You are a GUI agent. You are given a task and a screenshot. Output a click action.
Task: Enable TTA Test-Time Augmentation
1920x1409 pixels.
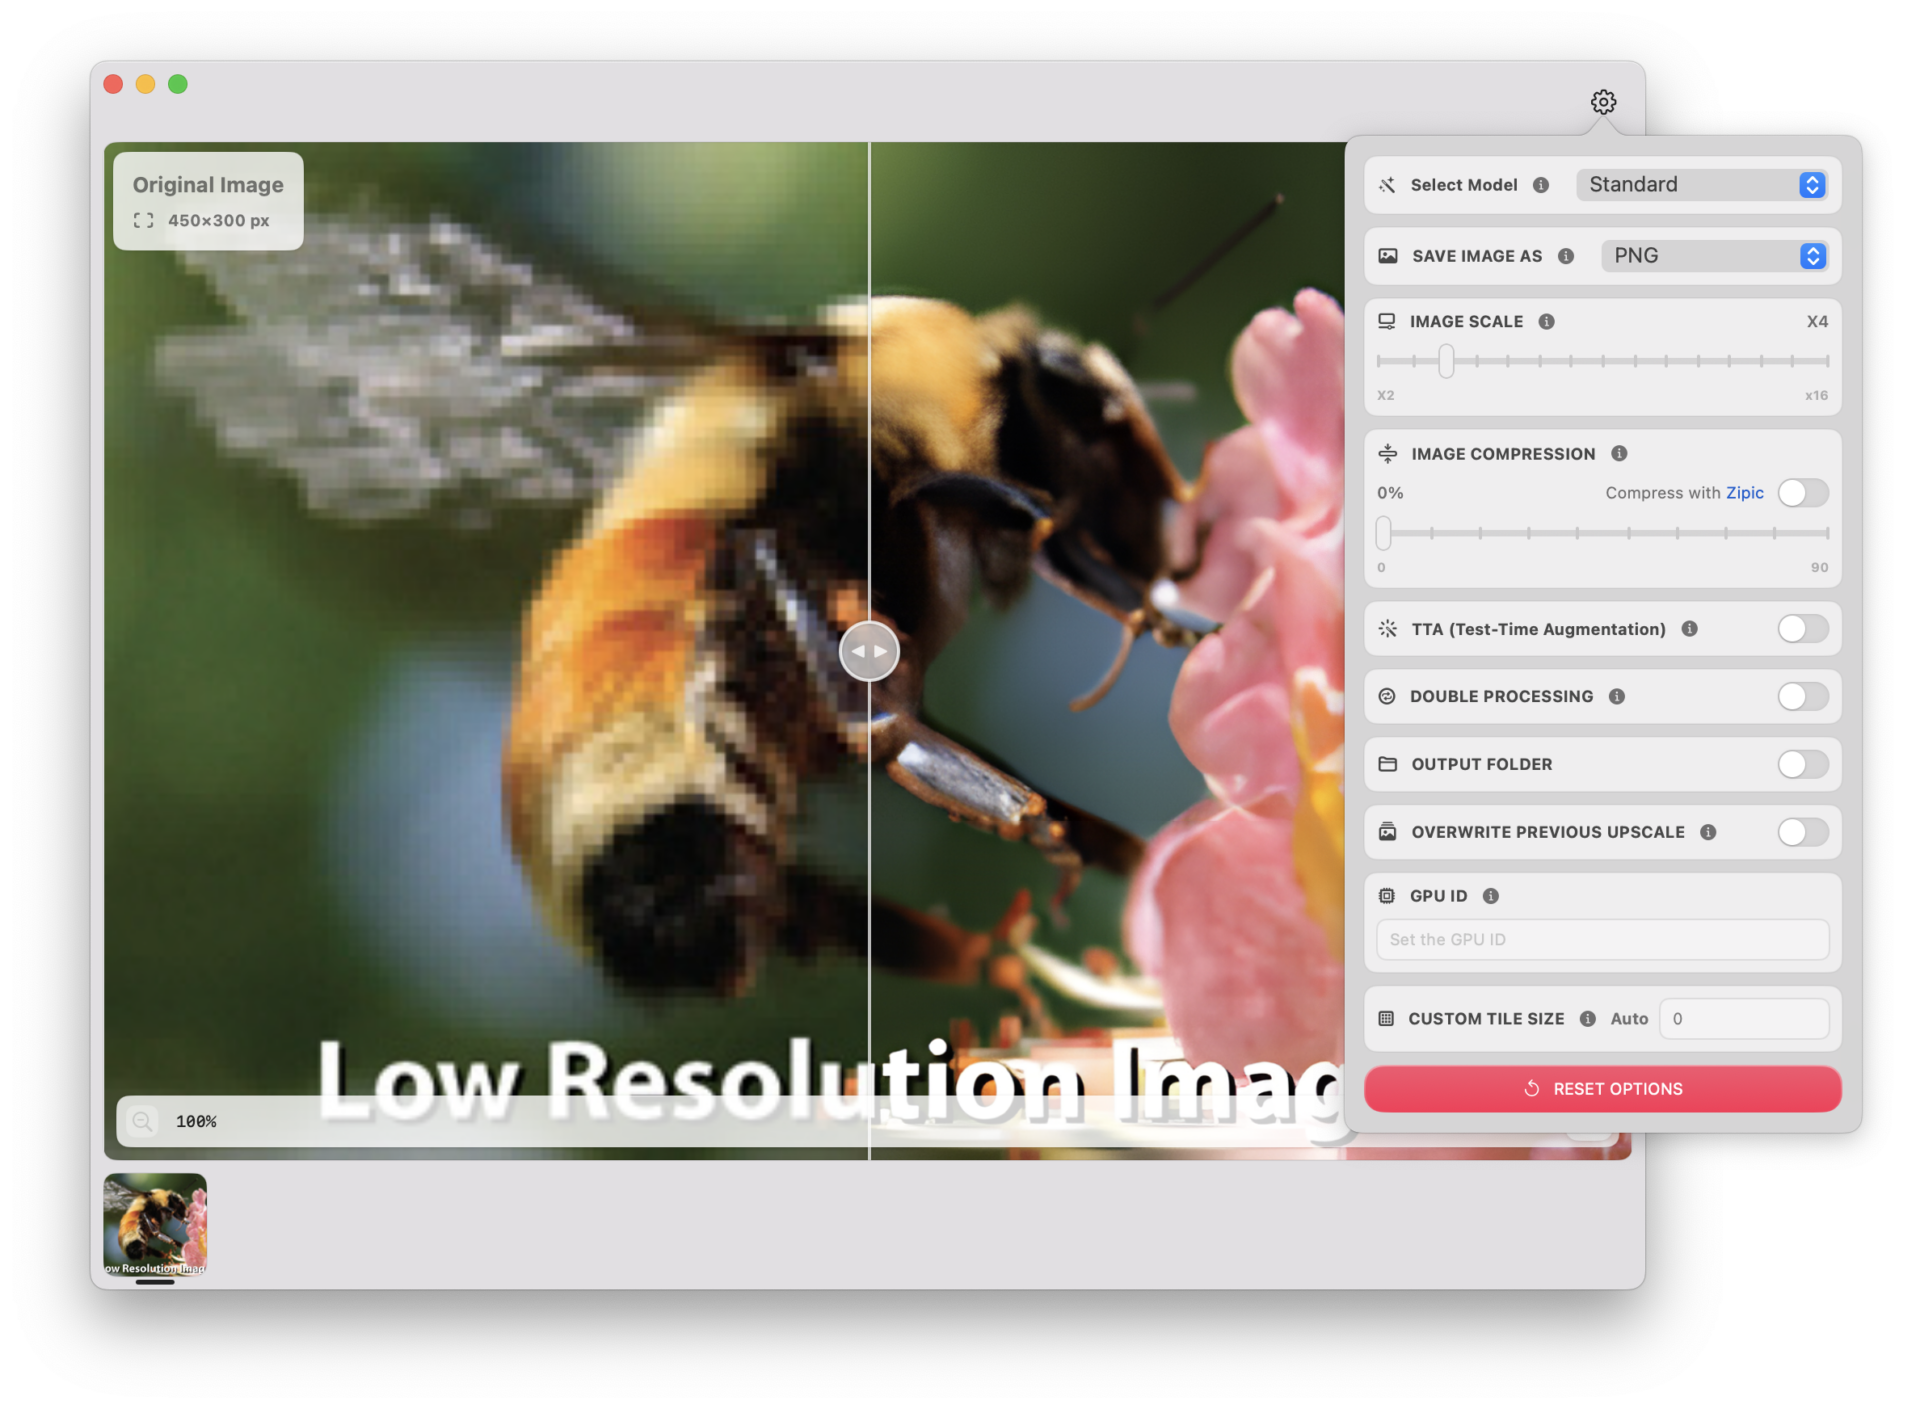click(1801, 629)
